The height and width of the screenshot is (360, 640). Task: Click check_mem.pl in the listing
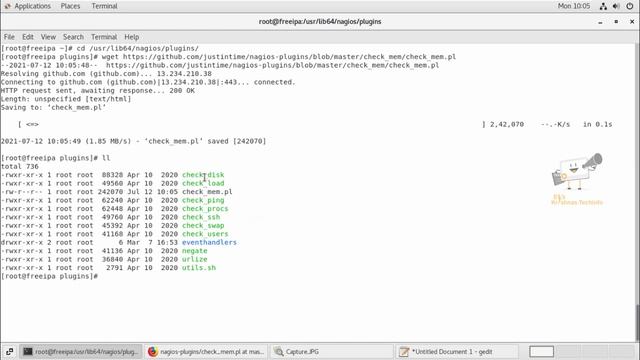click(207, 192)
